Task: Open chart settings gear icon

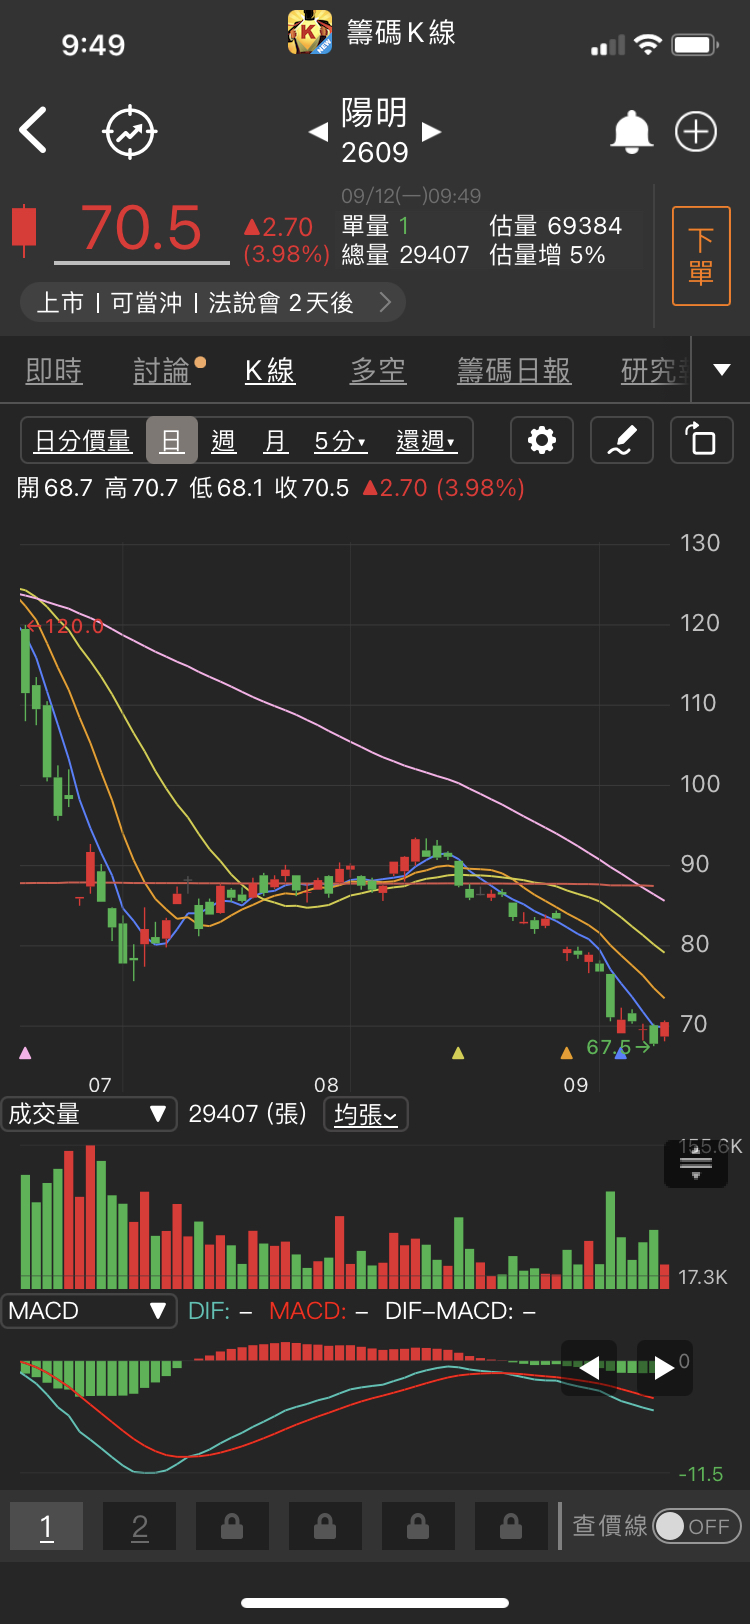Action: click(541, 440)
